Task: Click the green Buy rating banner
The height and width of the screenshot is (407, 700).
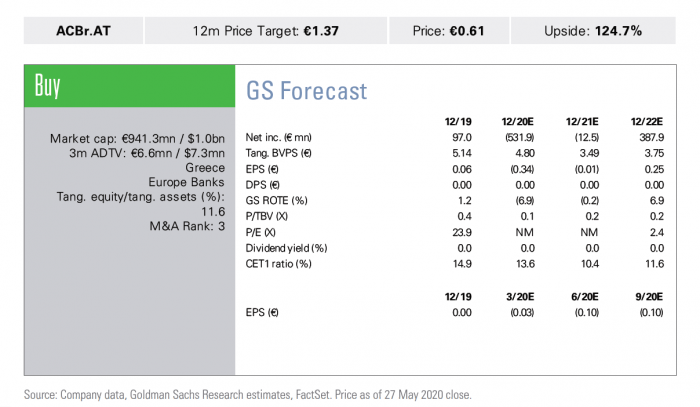Action: point(129,86)
